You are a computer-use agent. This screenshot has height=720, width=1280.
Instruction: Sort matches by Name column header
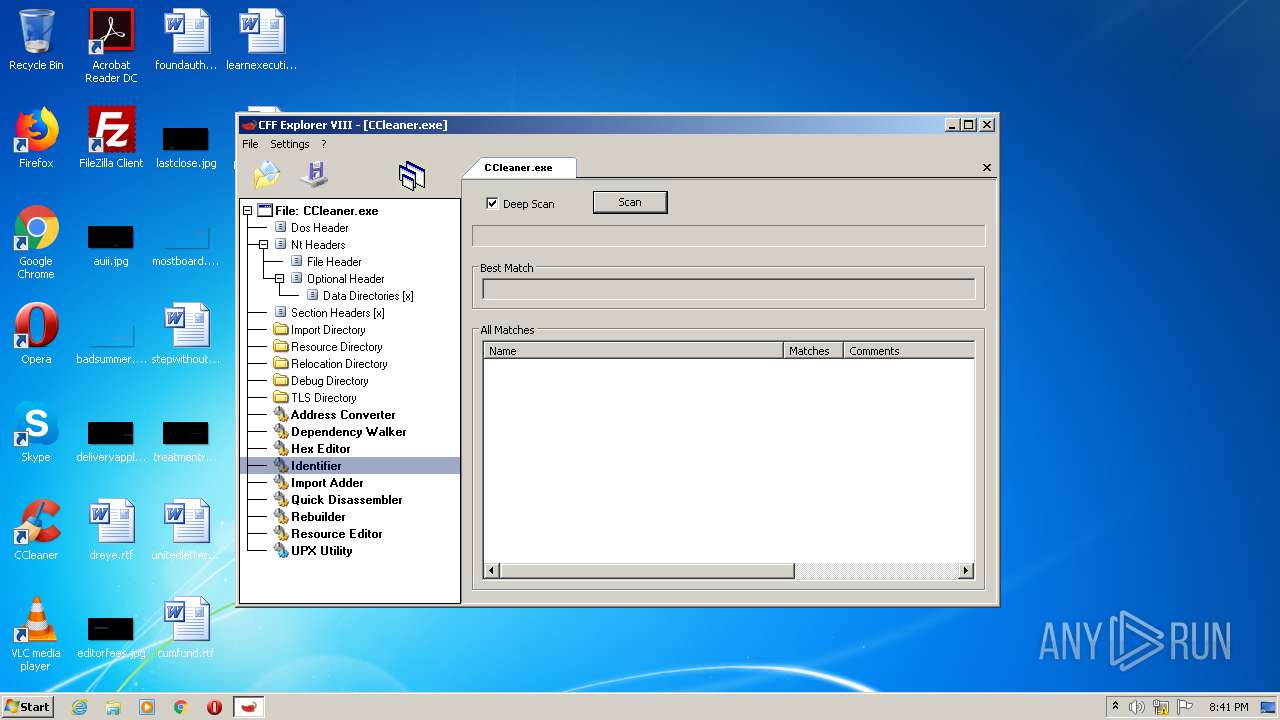coord(633,351)
